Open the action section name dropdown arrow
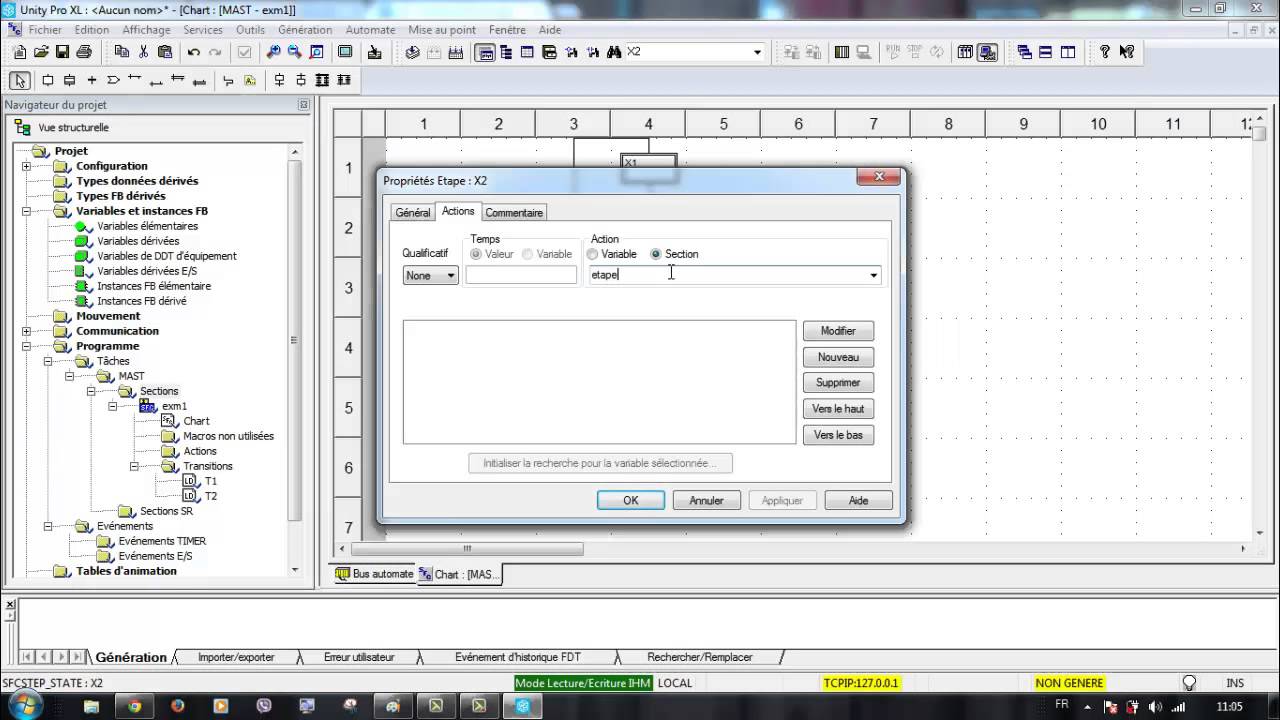Screen dimensions: 1280x720 [x=873, y=275]
